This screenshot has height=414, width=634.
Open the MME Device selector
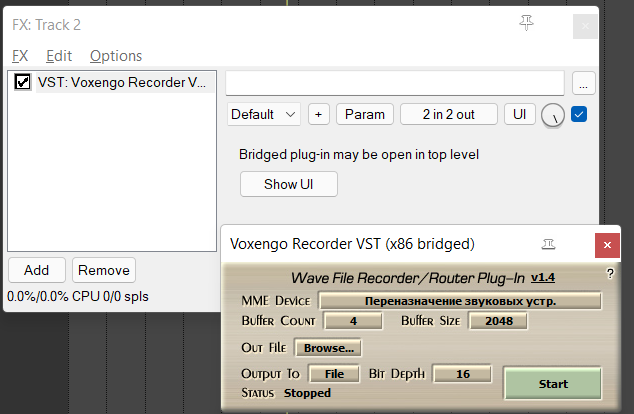(x=460, y=300)
